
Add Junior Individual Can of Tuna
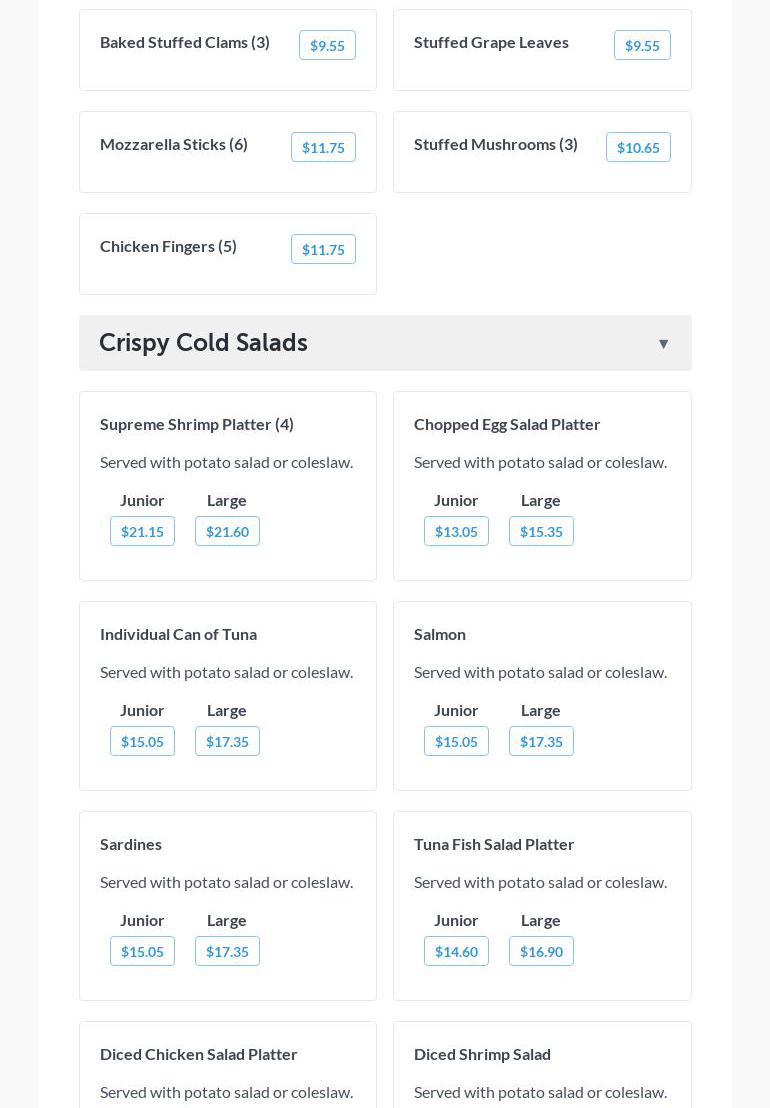142,742
